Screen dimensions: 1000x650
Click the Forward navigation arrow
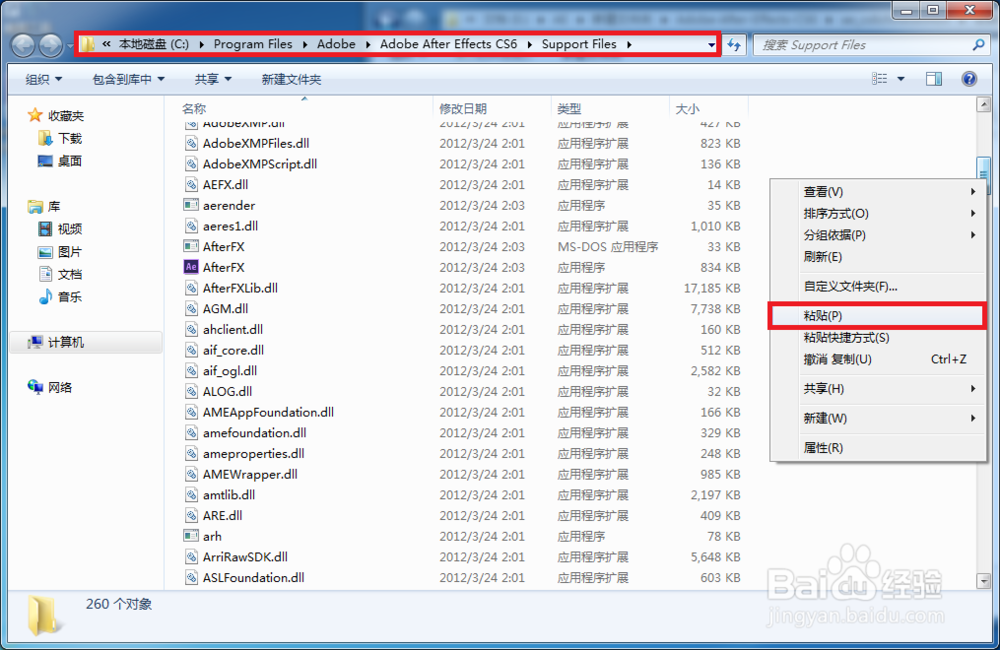coord(50,45)
